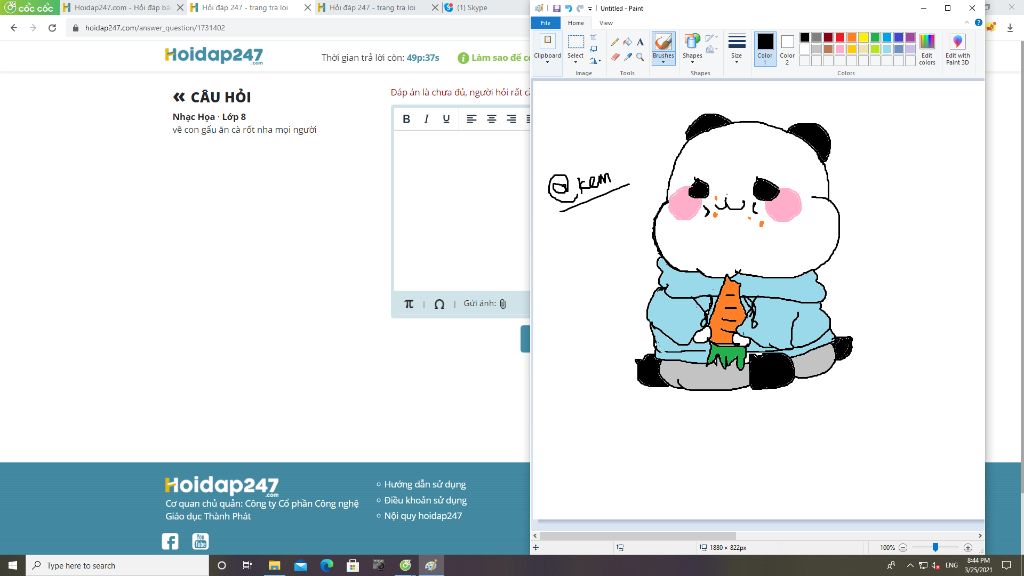Select the Magnifier tool in Paint
Screen dimensions: 1024x576
point(640,57)
